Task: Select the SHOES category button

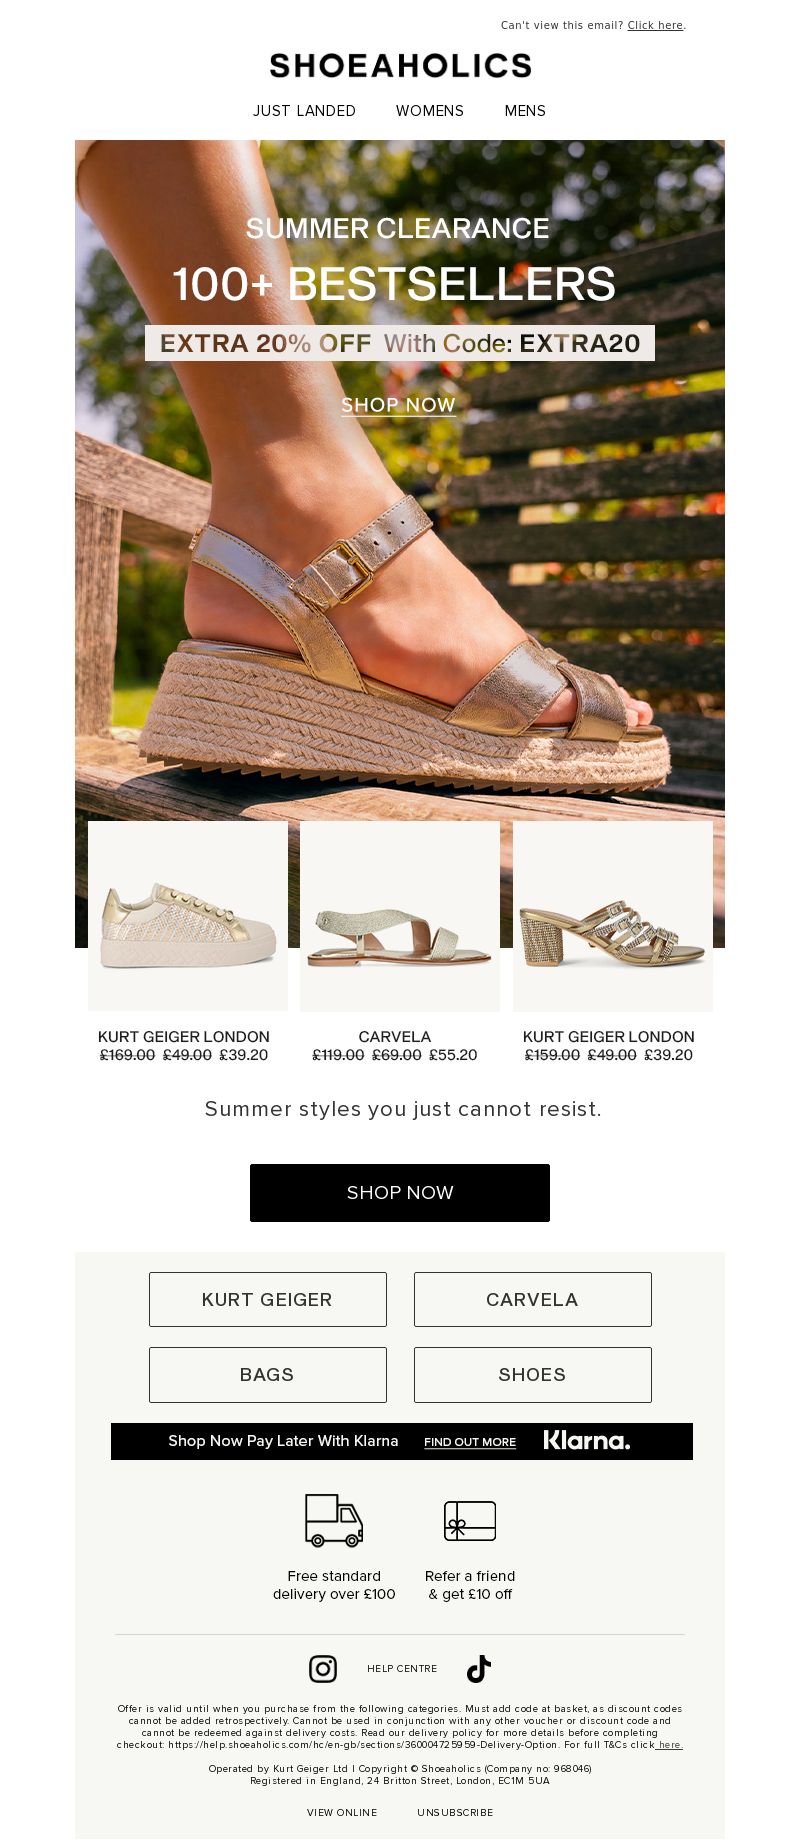Action: pyautogui.click(x=533, y=1374)
